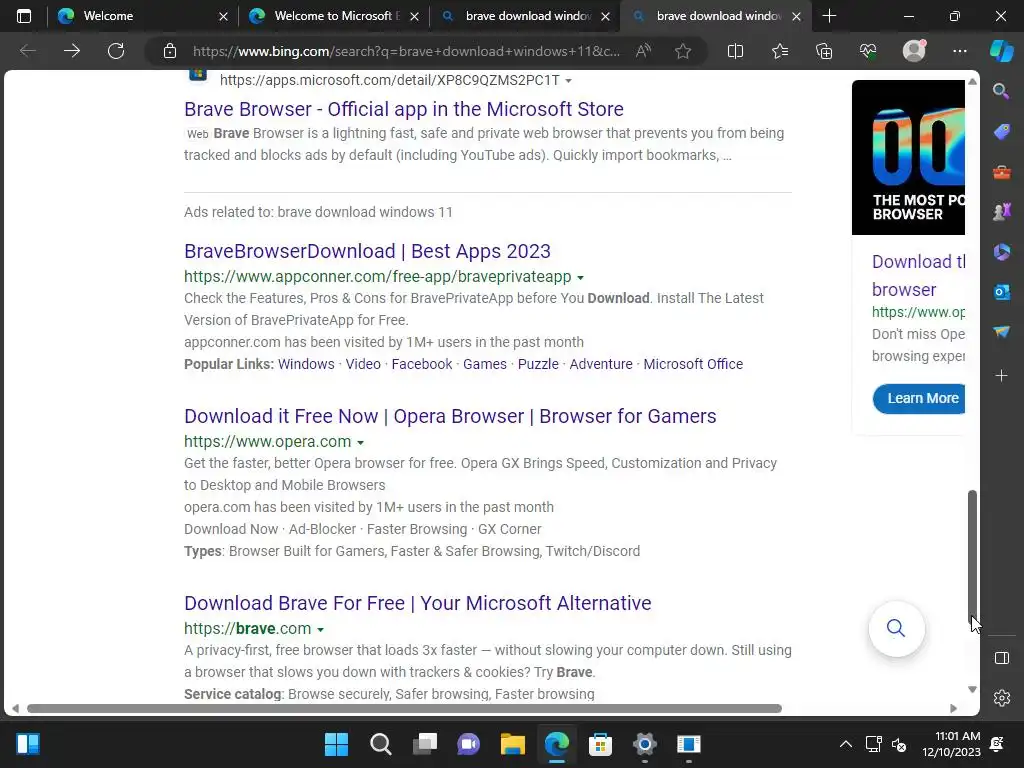Open sidebar Shopping tag icon
The image size is (1024, 768).
pos(1001,132)
